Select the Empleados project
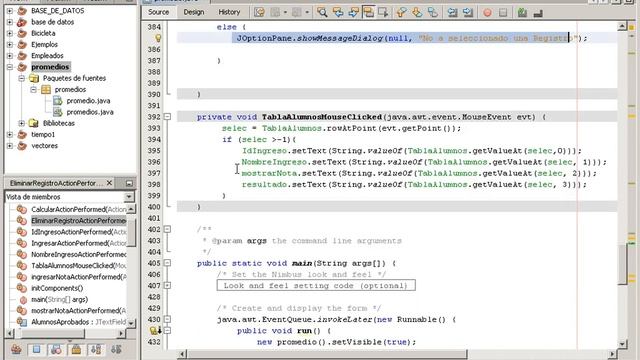Screen dimensions: 640x360 pyautogui.click(x=47, y=56)
